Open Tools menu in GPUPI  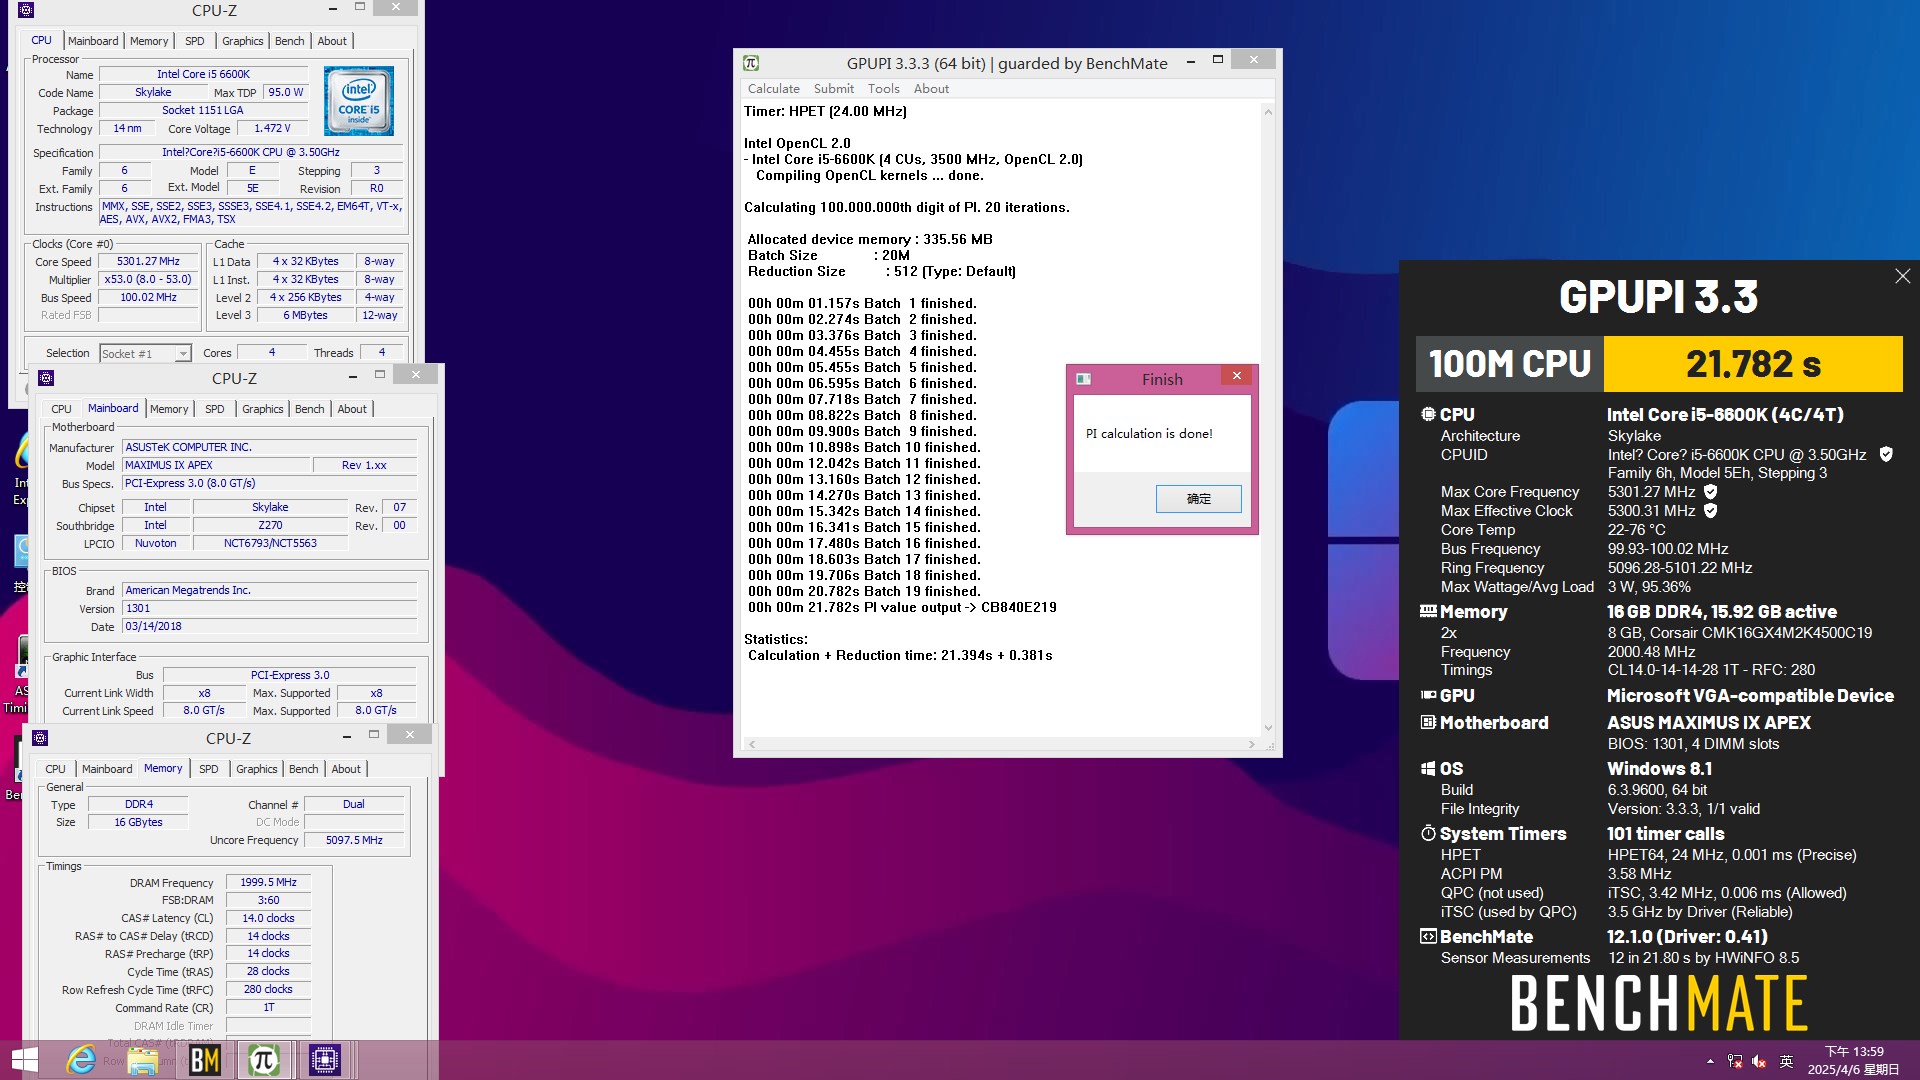[x=884, y=89]
